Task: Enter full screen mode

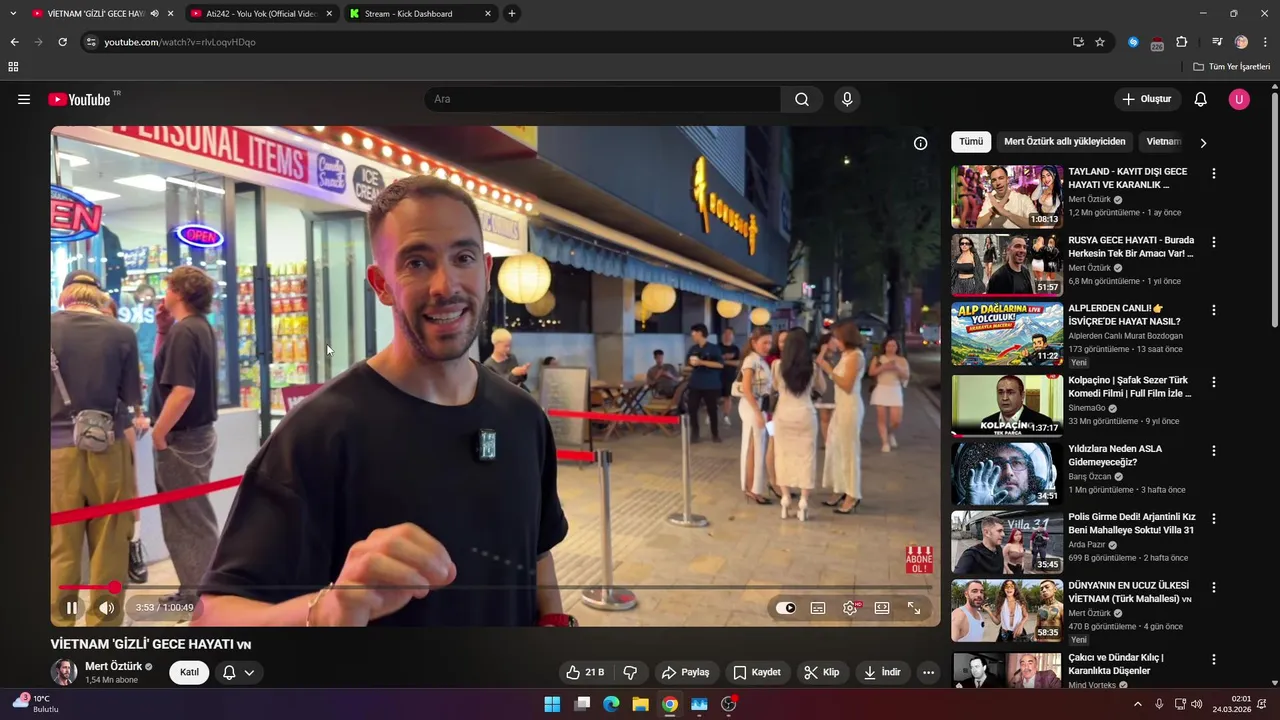Action: (914, 608)
